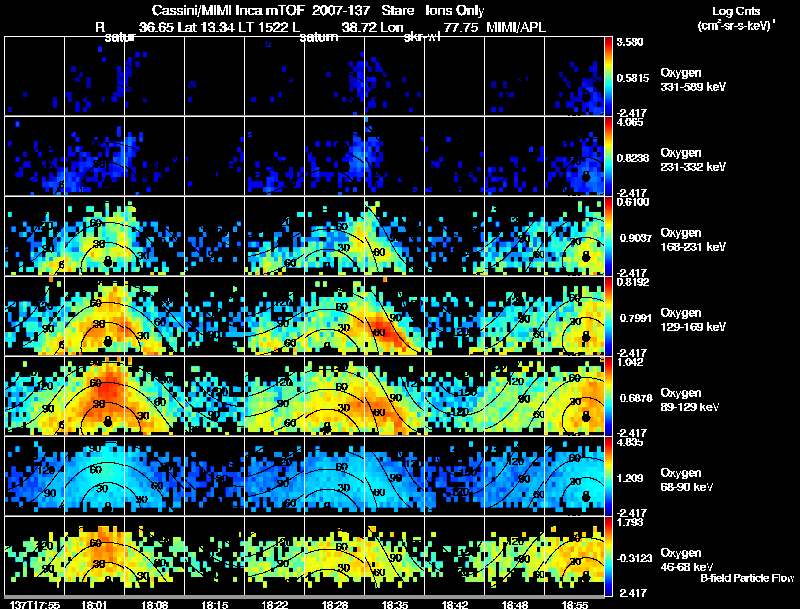Click the "18:28" time axis label

335,604
